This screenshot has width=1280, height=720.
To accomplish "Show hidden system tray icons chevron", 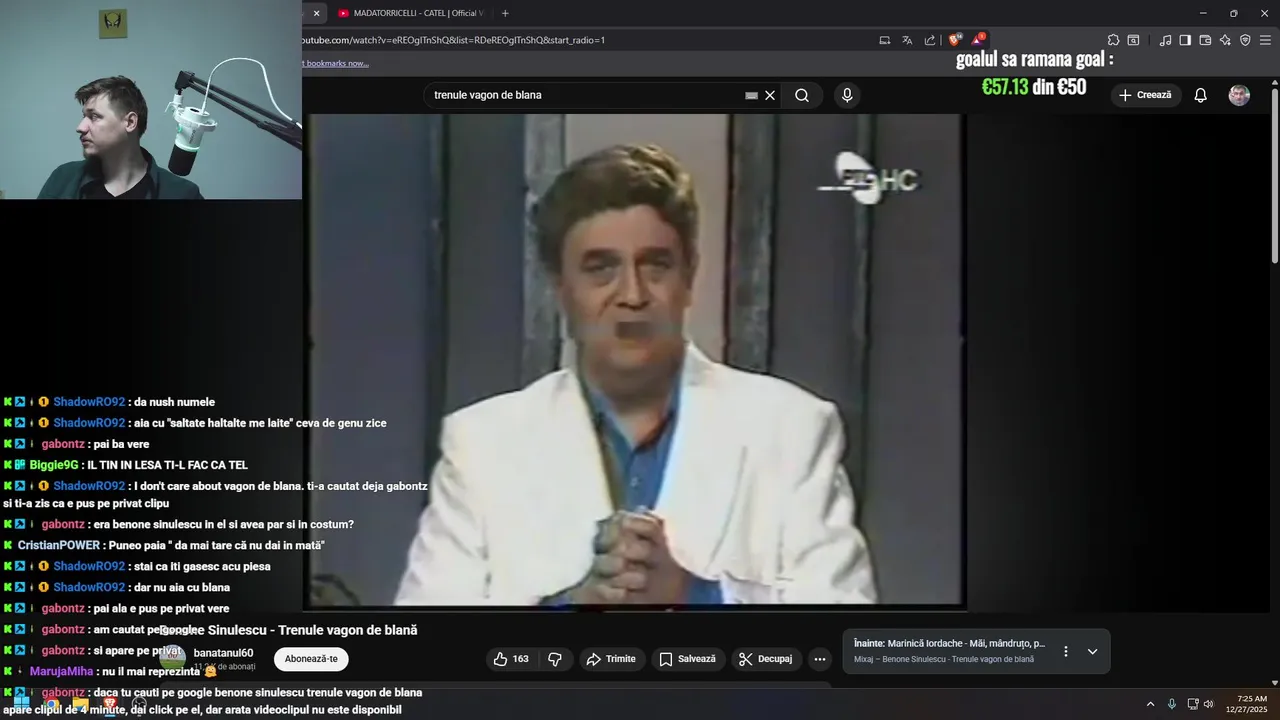I will pyautogui.click(x=1150, y=704).
